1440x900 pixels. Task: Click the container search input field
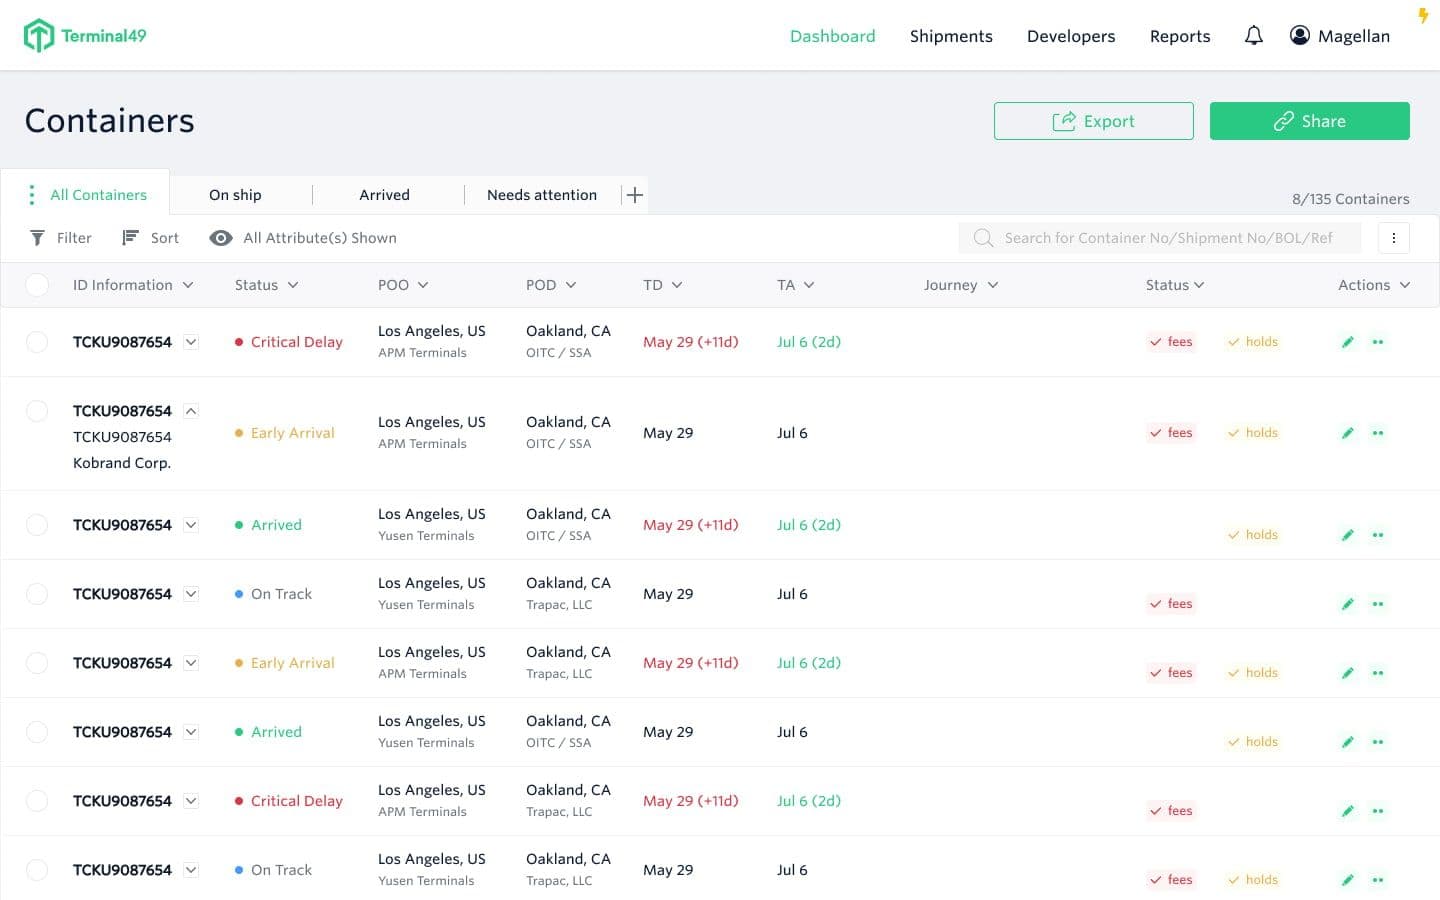point(1167,238)
